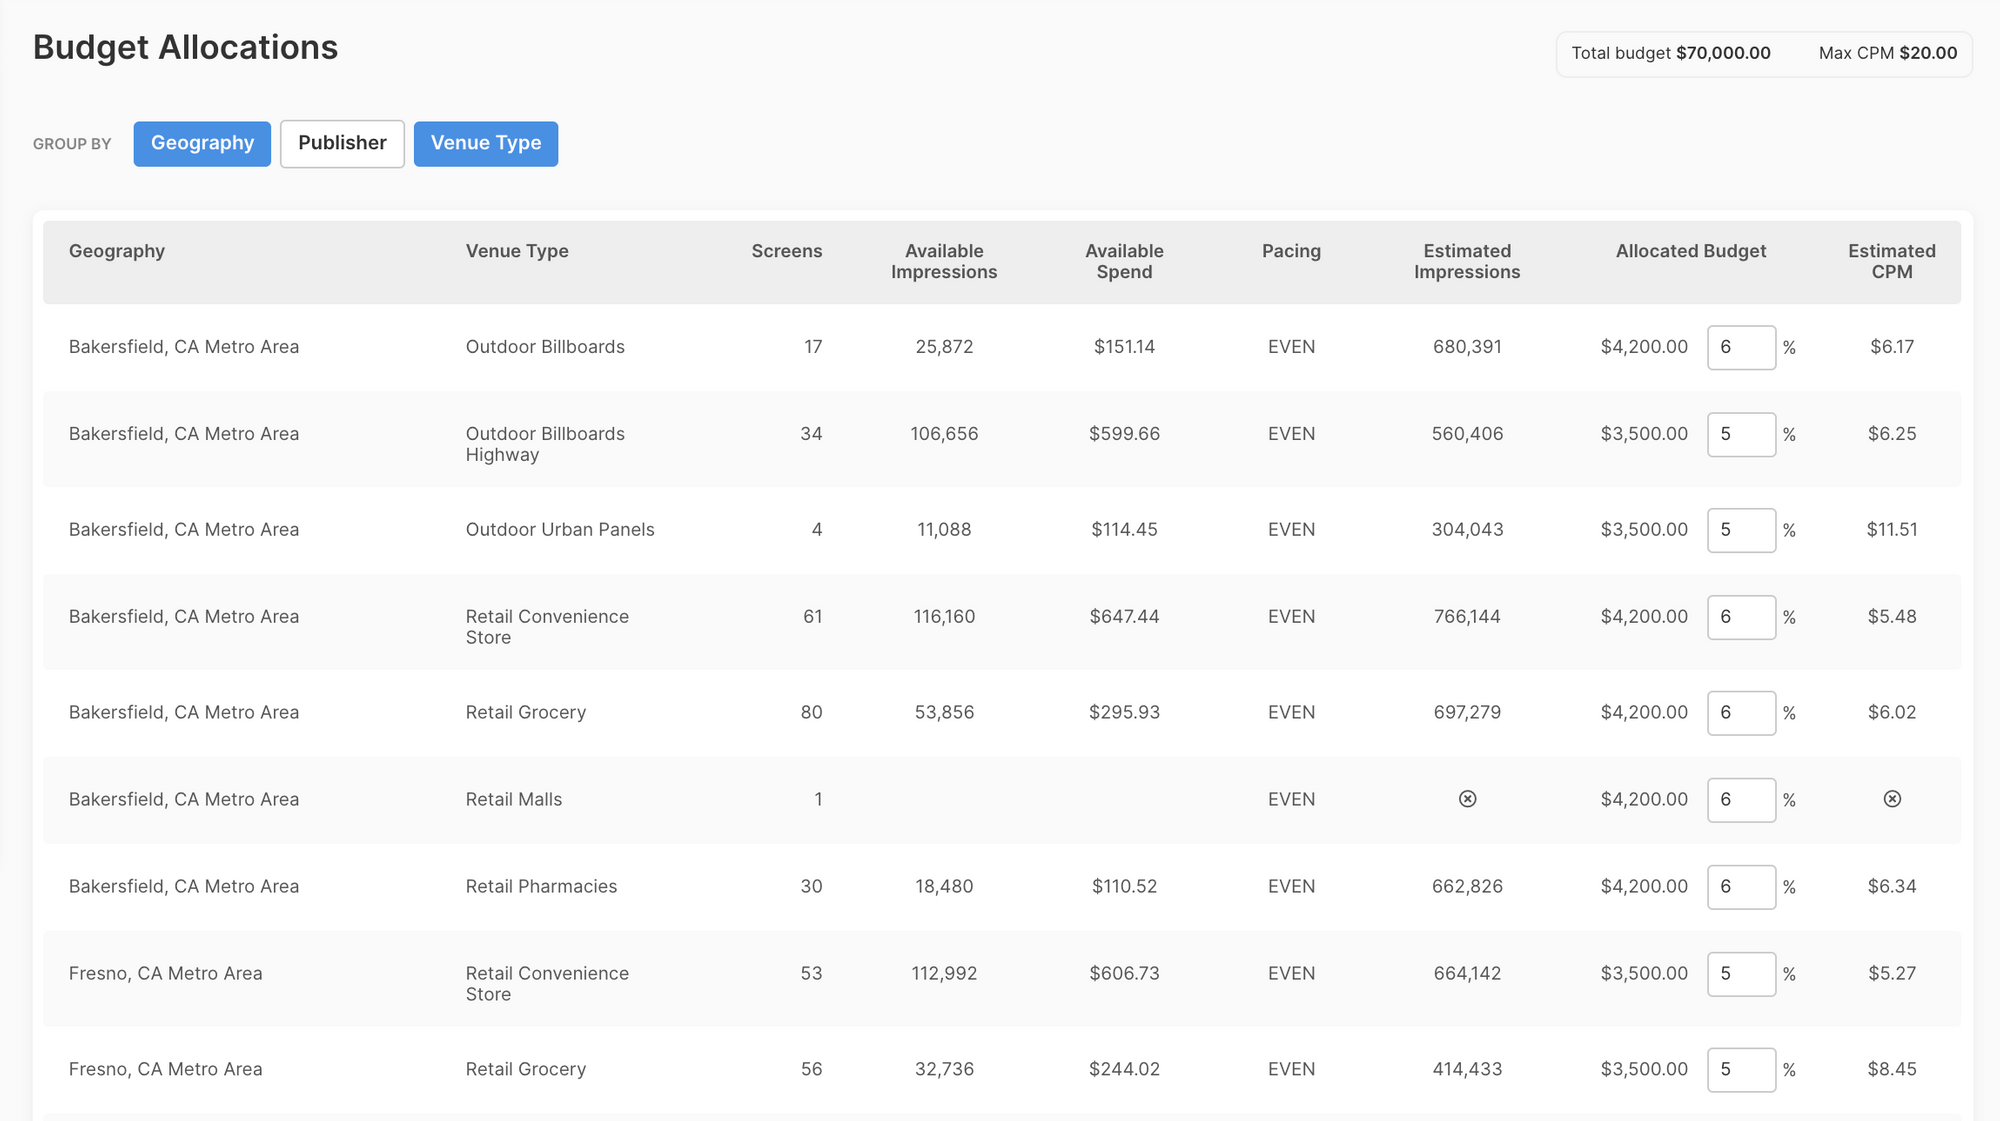
Task: Enable the Publisher grouping
Action: pyautogui.click(x=341, y=143)
